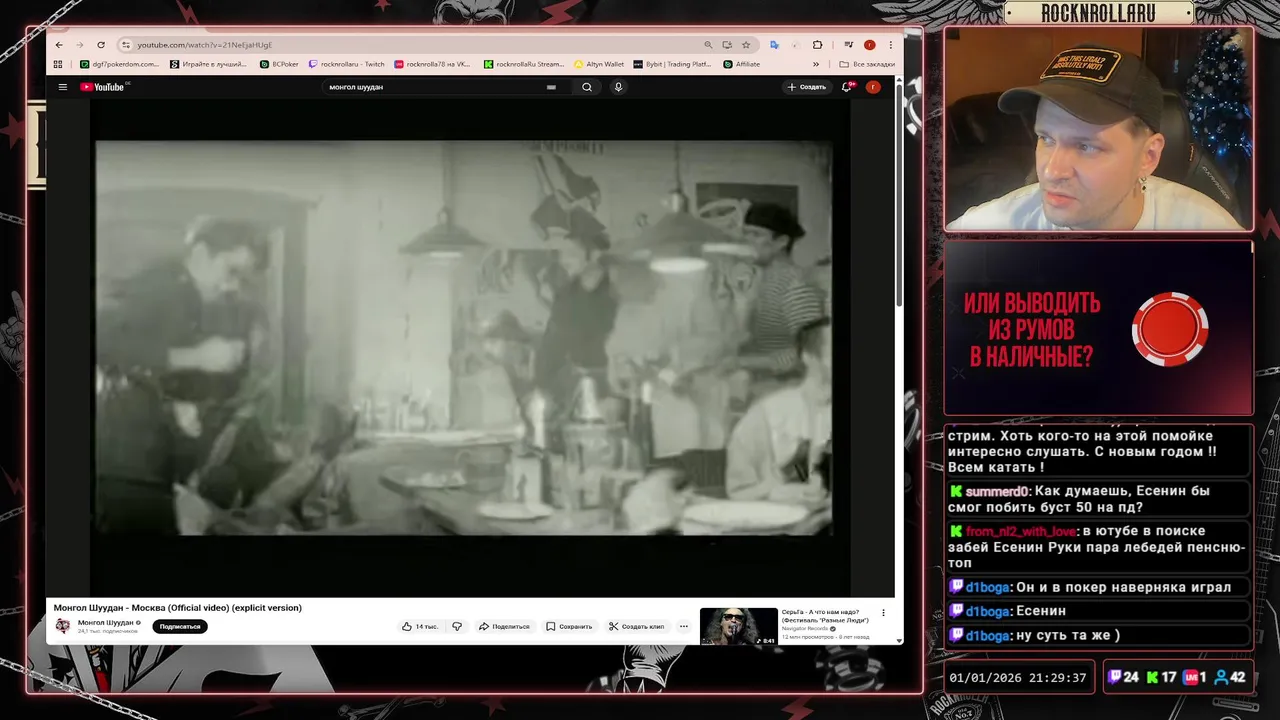Open the Chrome profile avatar

[x=869, y=45]
